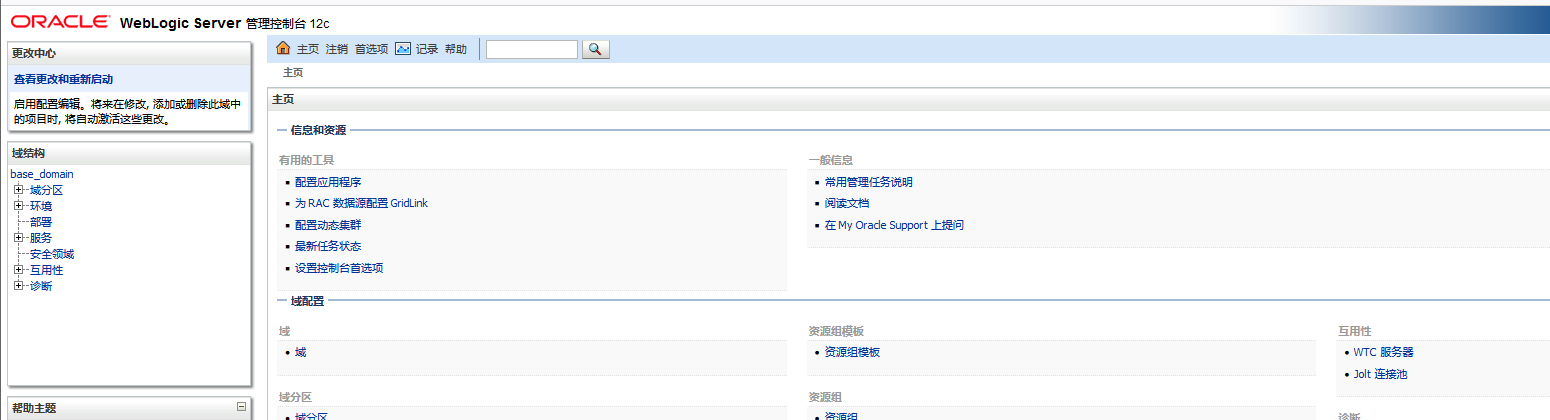Image resolution: width=1550 pixels, height=420 pixels.
Task: Select 诊断 tree label
Action: (x=41, y=286)
